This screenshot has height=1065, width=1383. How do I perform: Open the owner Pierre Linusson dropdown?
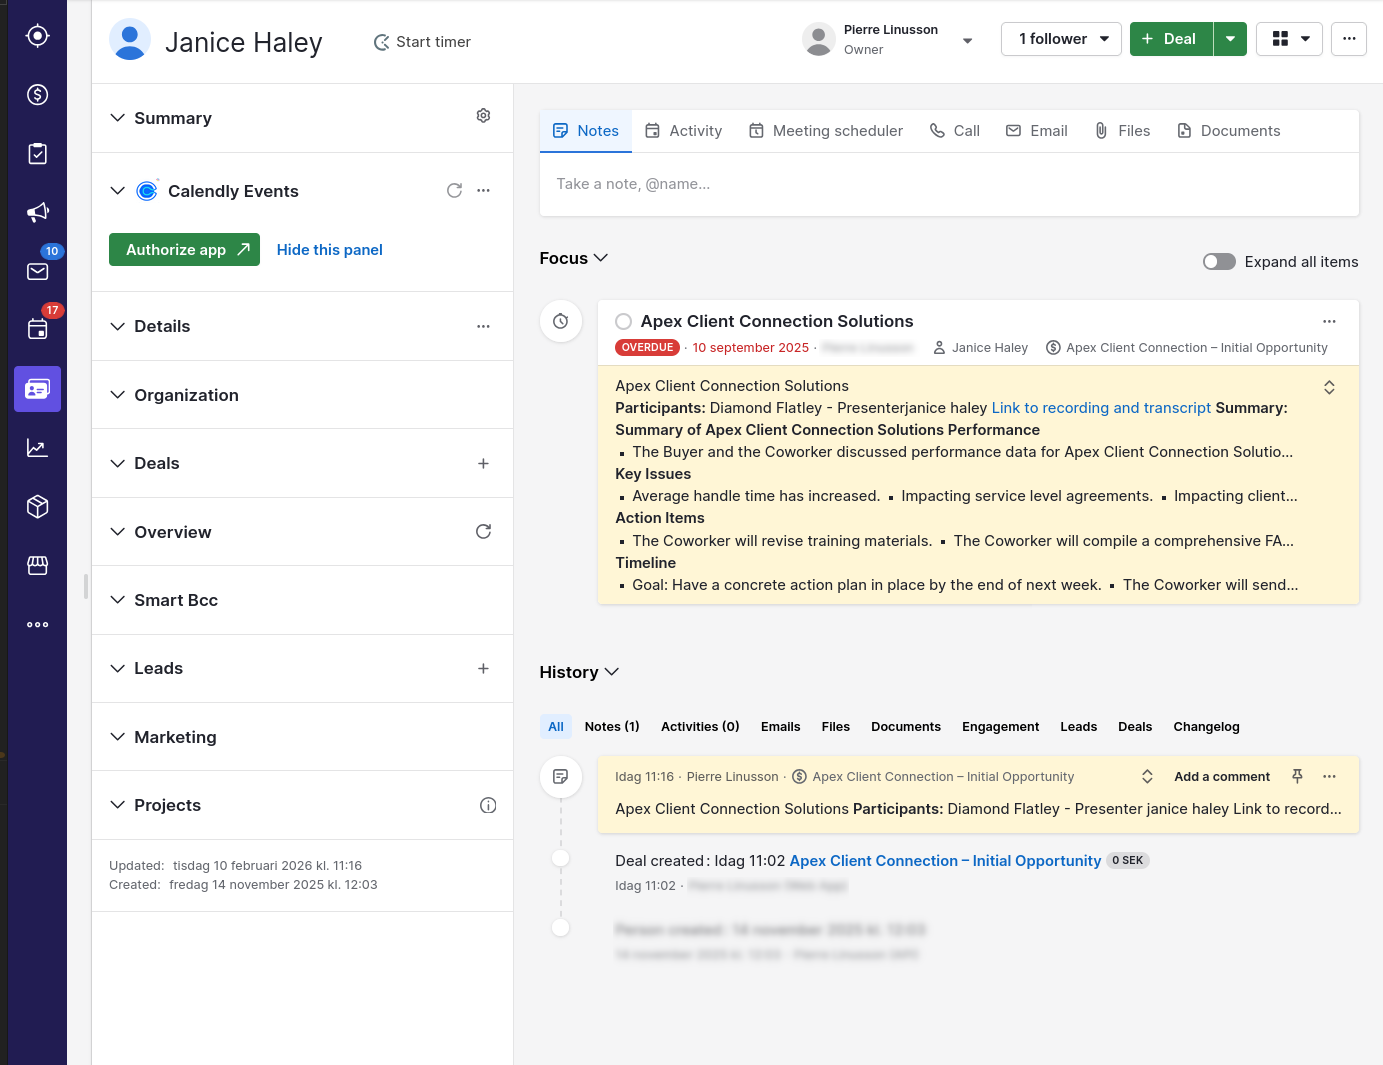[967, 41]
